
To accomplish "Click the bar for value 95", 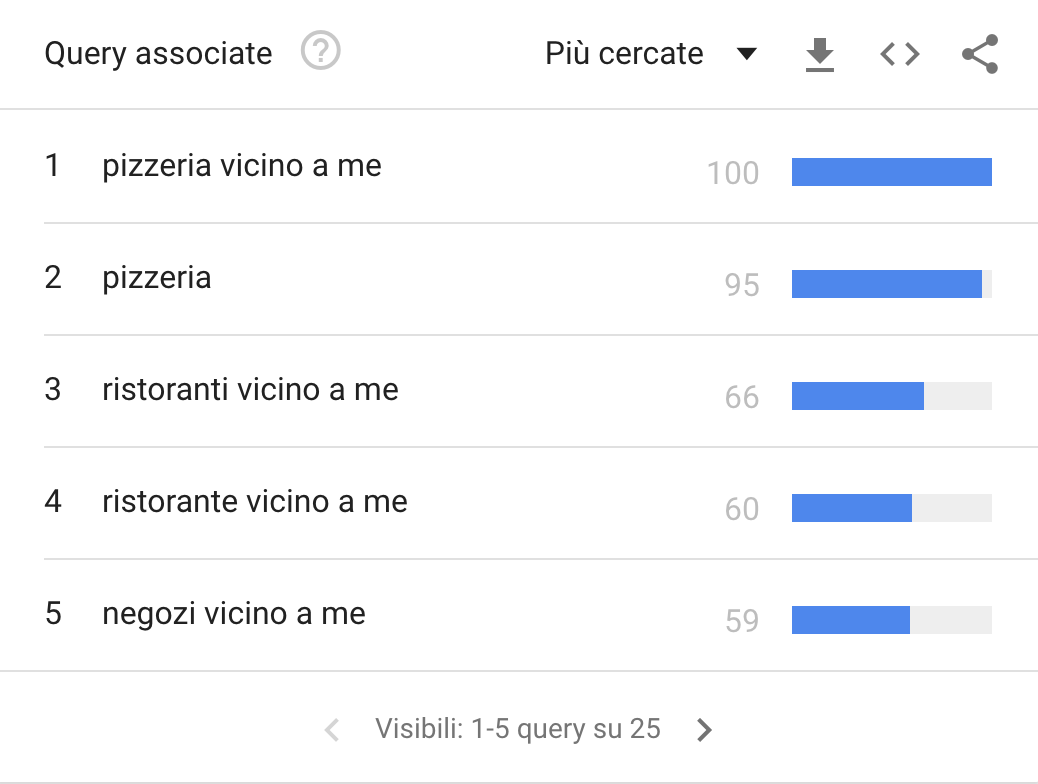I will pyautogui.click(x=887, y=284).
